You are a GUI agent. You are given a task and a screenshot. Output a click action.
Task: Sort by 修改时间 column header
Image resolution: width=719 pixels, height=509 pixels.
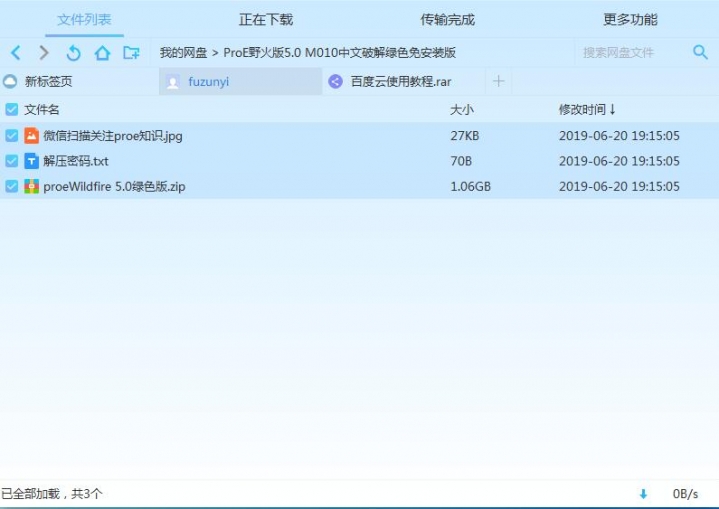587,109
